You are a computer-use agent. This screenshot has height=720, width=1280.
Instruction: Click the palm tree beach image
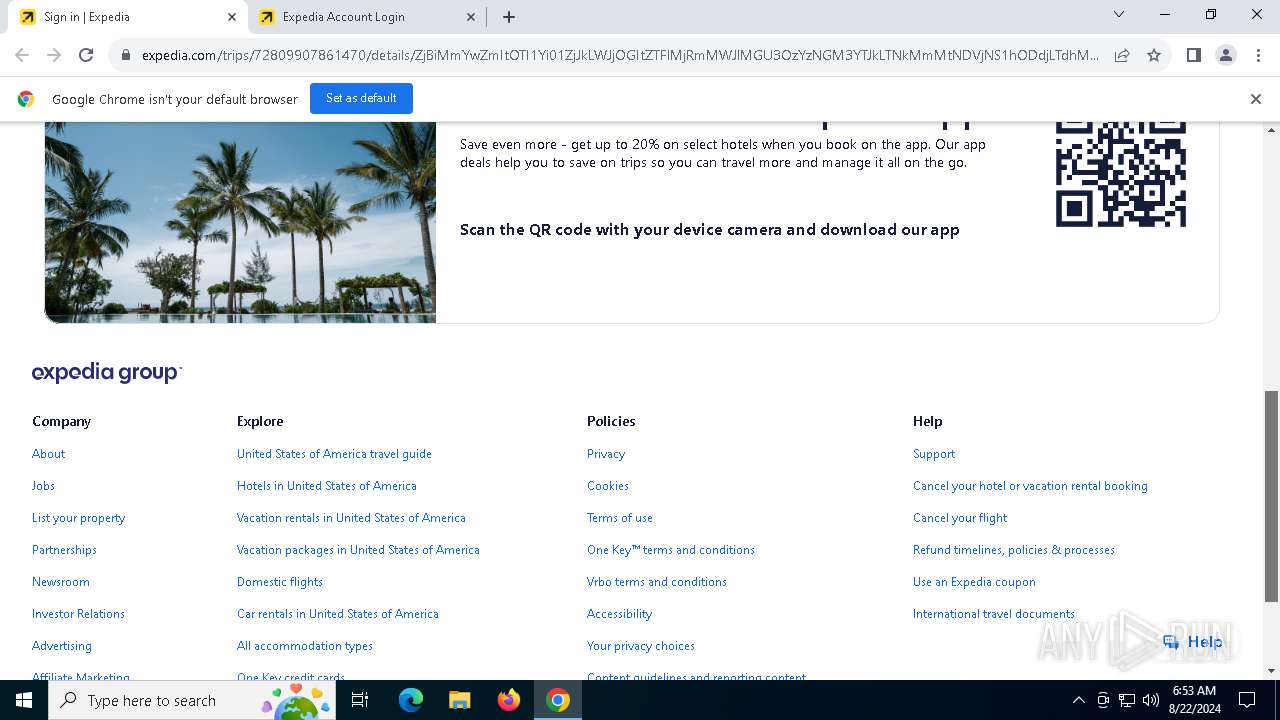(240, 222)
